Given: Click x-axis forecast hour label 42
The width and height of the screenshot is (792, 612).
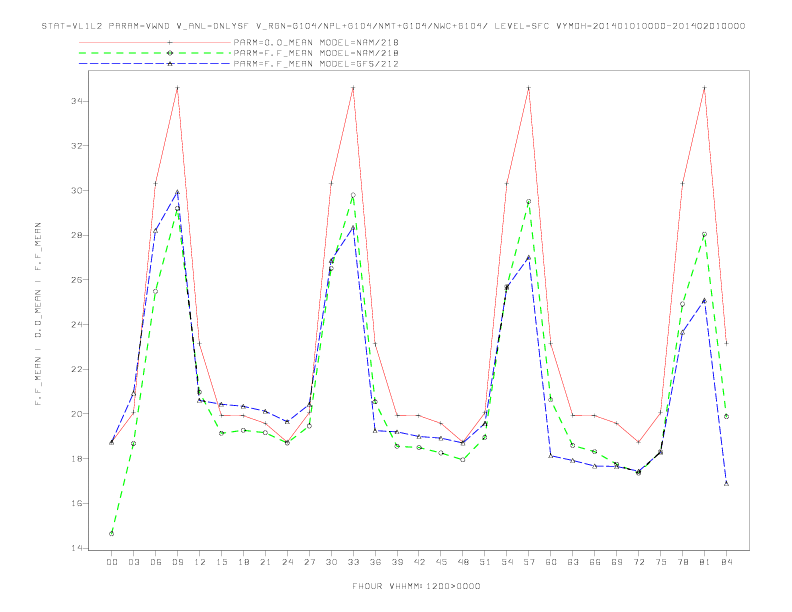Looking at the screenshot, I should (419, 562).
